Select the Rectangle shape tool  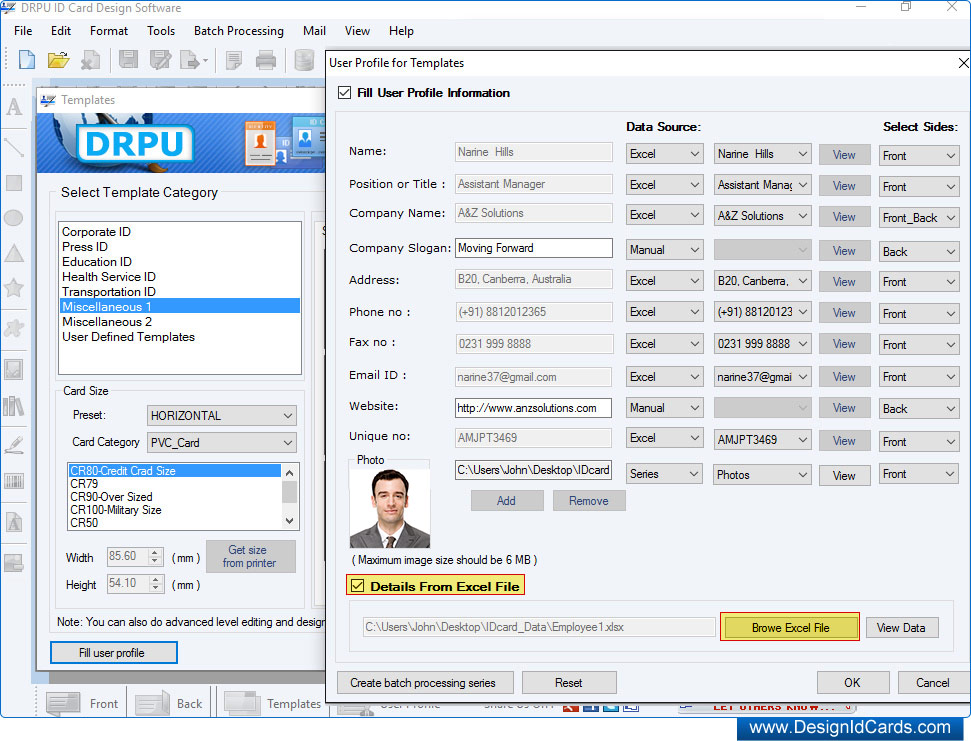[x=14, y=183]
